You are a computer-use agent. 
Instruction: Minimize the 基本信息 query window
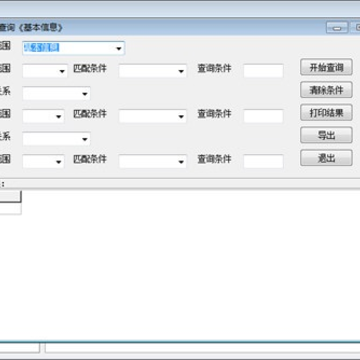coord(337,28)
